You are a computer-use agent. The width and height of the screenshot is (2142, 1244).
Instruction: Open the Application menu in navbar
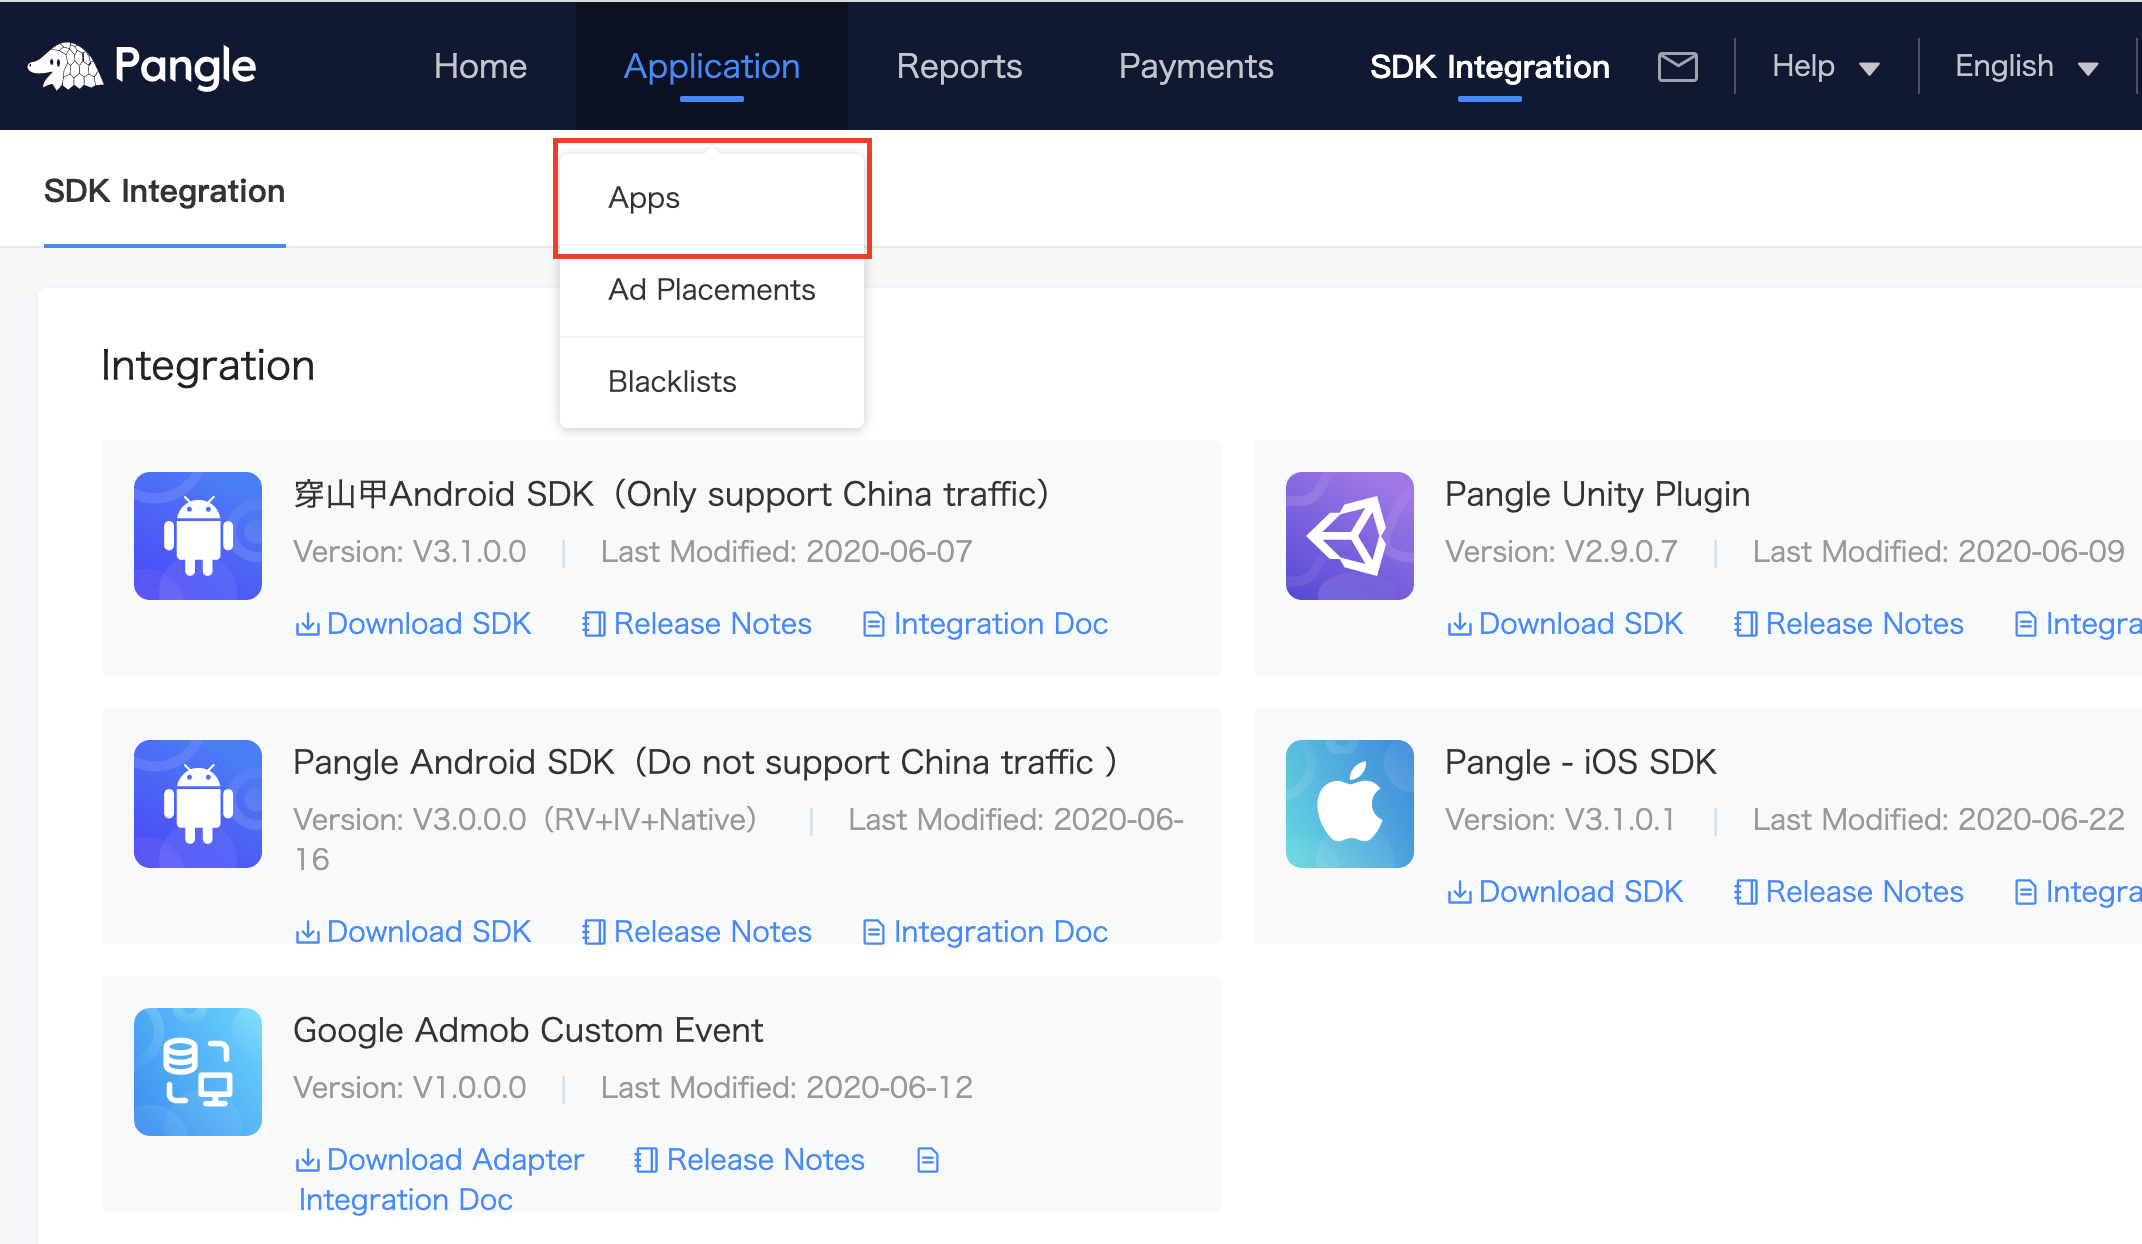coord(711,66)
